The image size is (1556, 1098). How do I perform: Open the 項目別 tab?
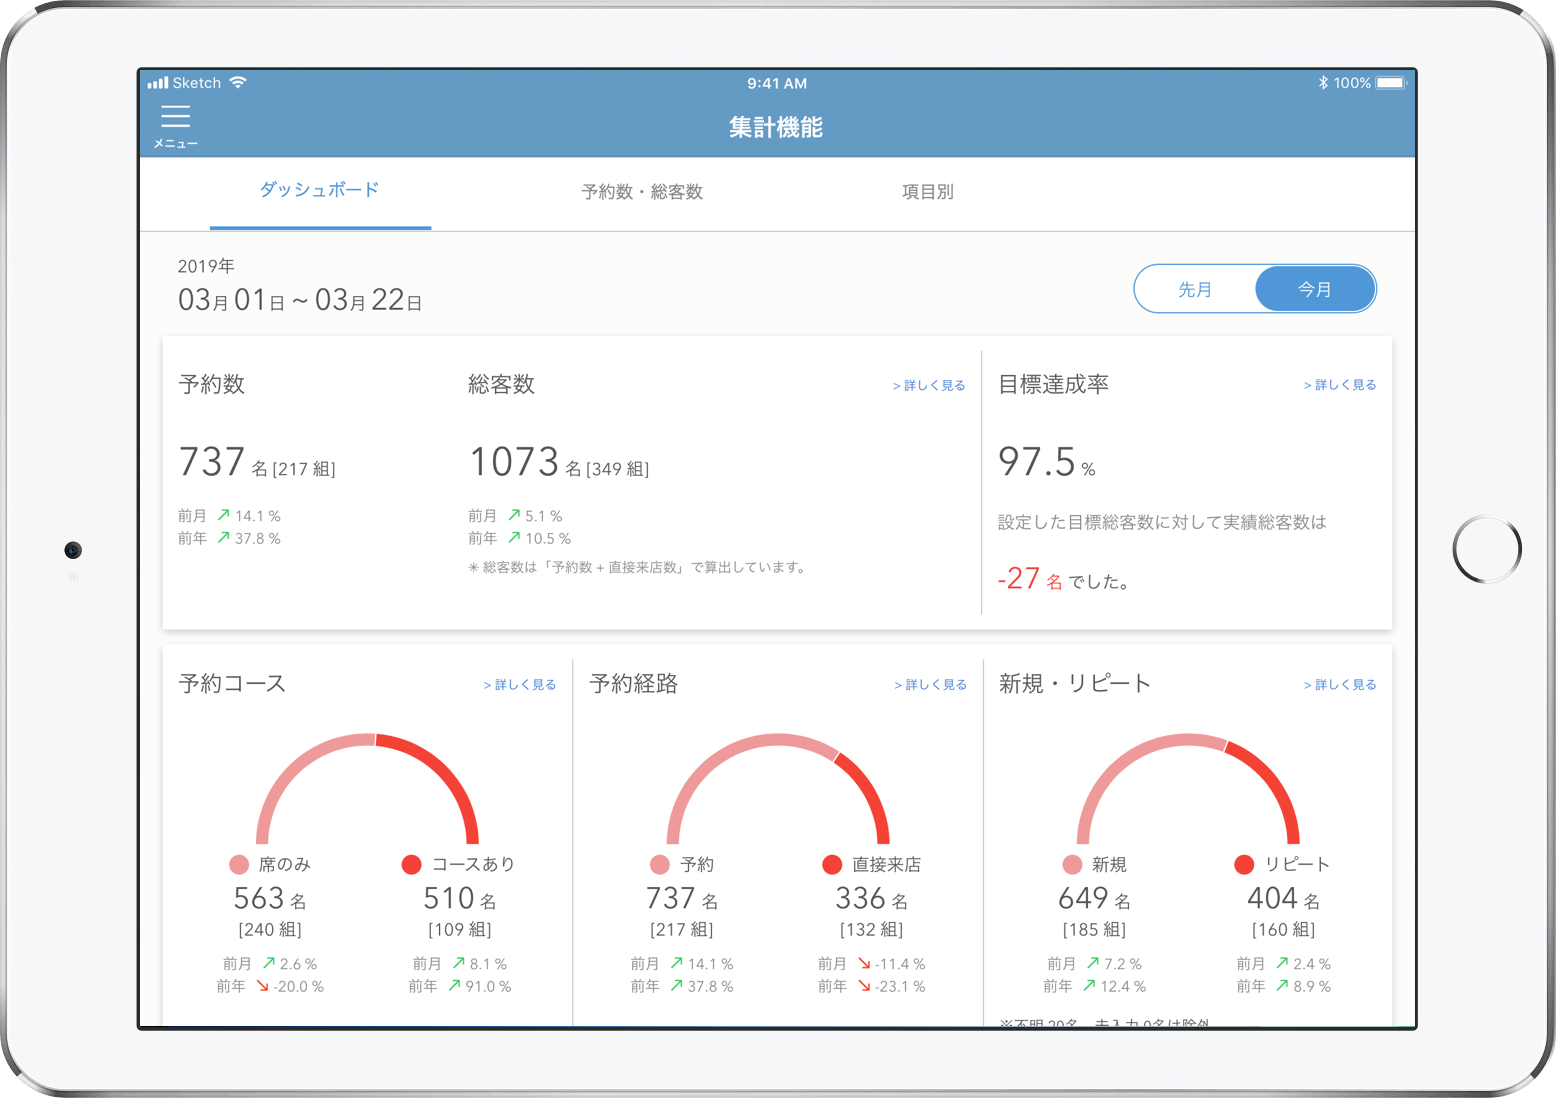(x=927, y=192)
